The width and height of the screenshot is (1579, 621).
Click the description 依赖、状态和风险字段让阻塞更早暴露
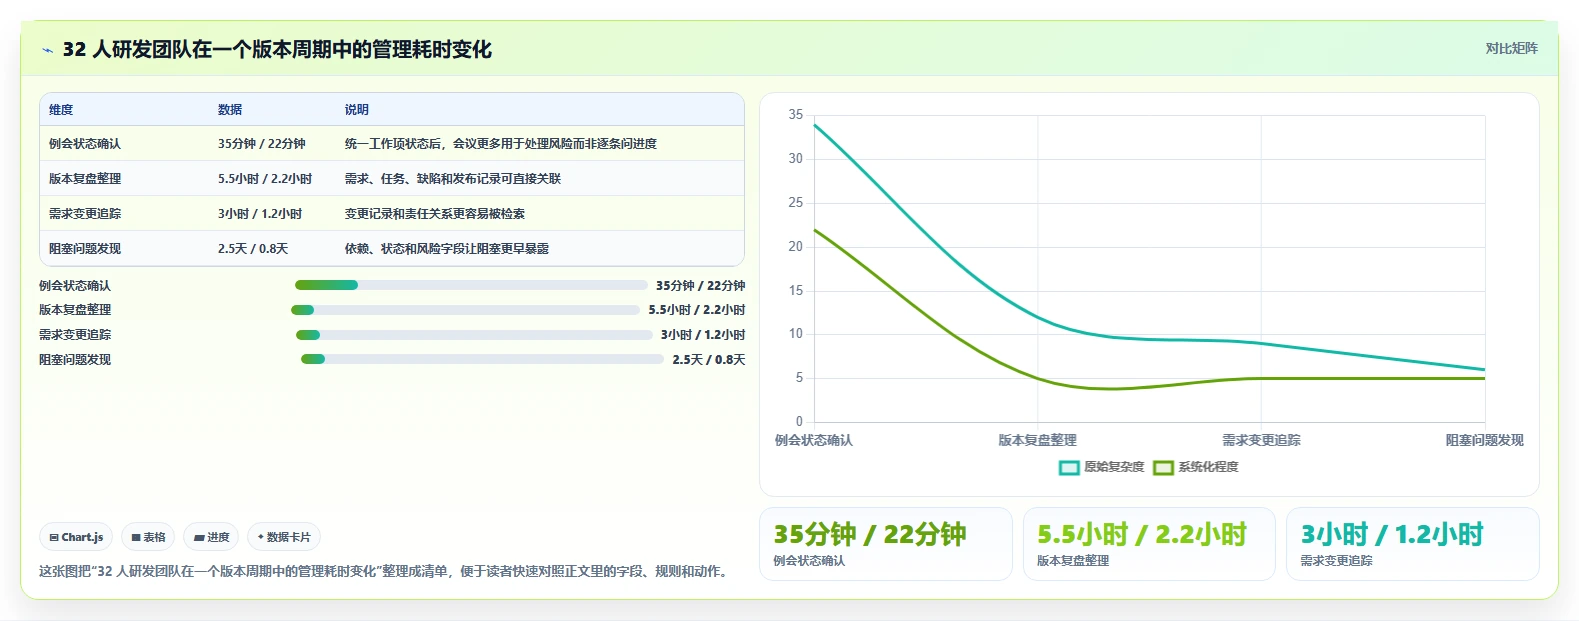(447, 249)
